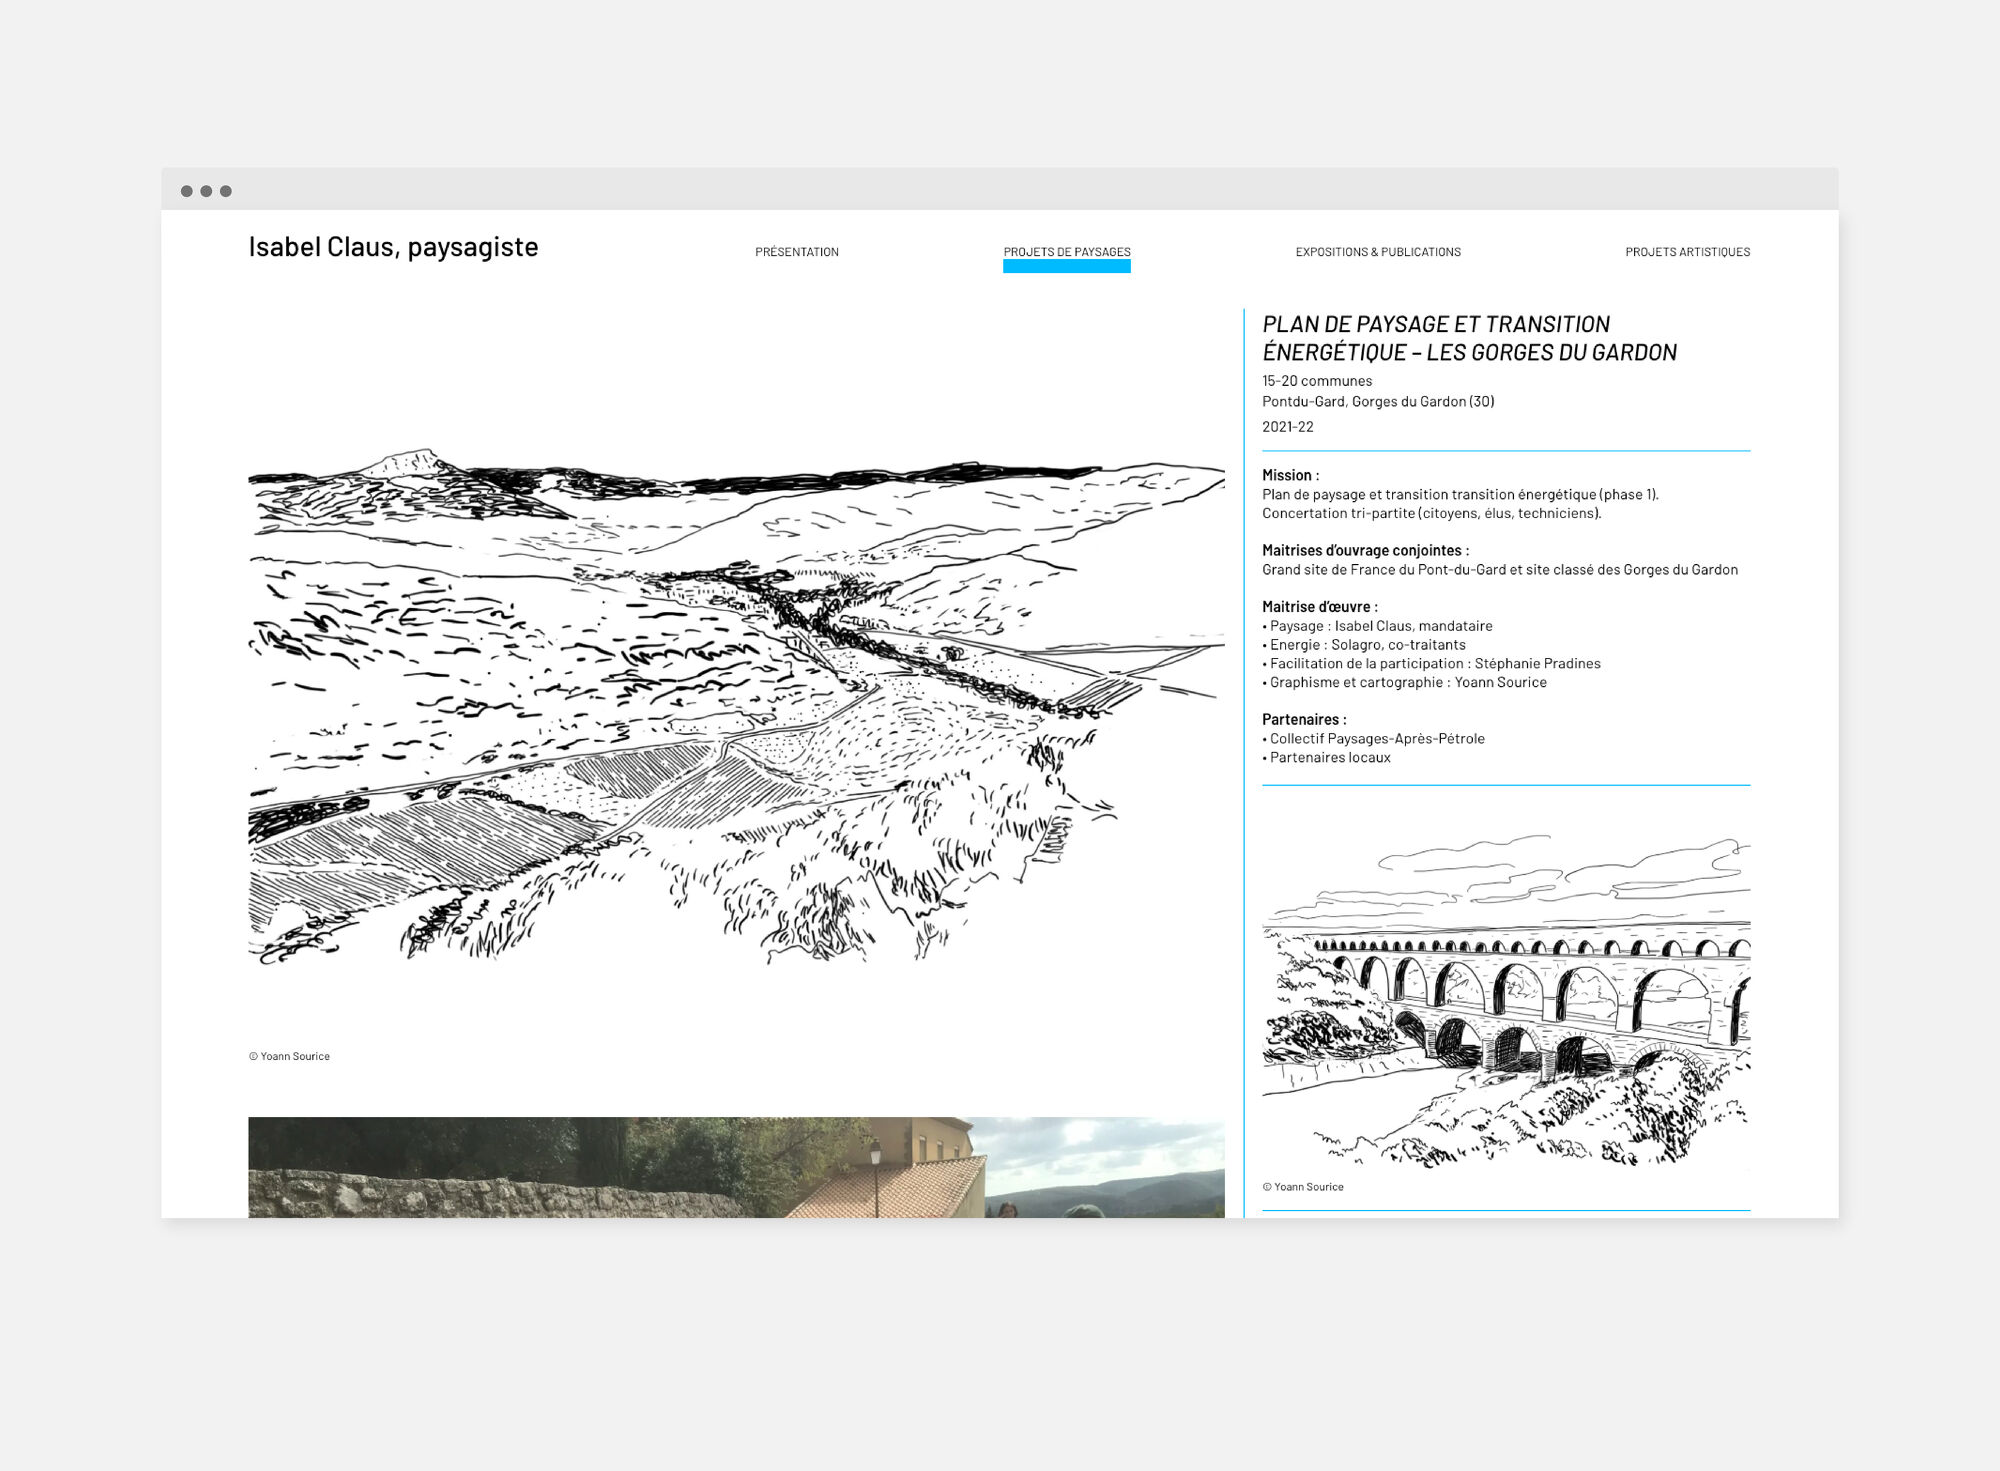Click the Grand site de France description line
Viewport: 2000px width, 1471px height.
point(1500,570)
